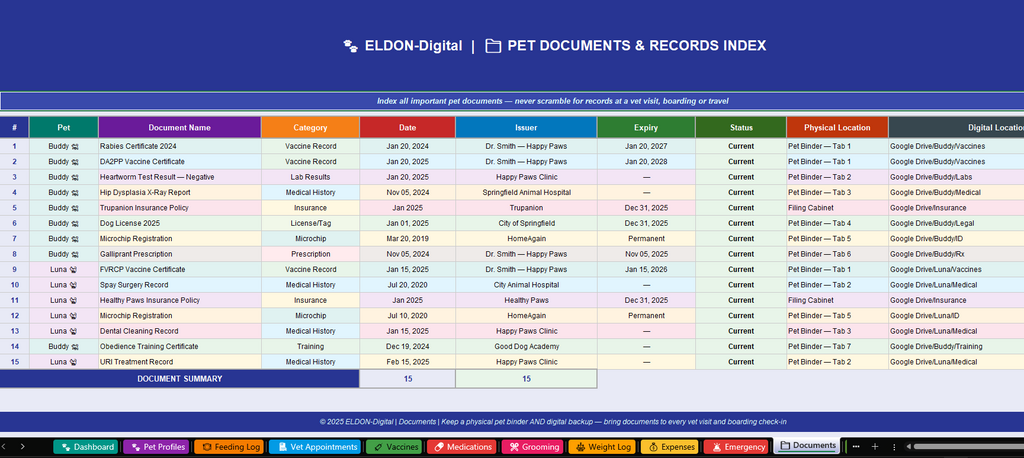The image size is (1024, 458).
Task: Click the Document Name column header
Action: coord(180,127)
